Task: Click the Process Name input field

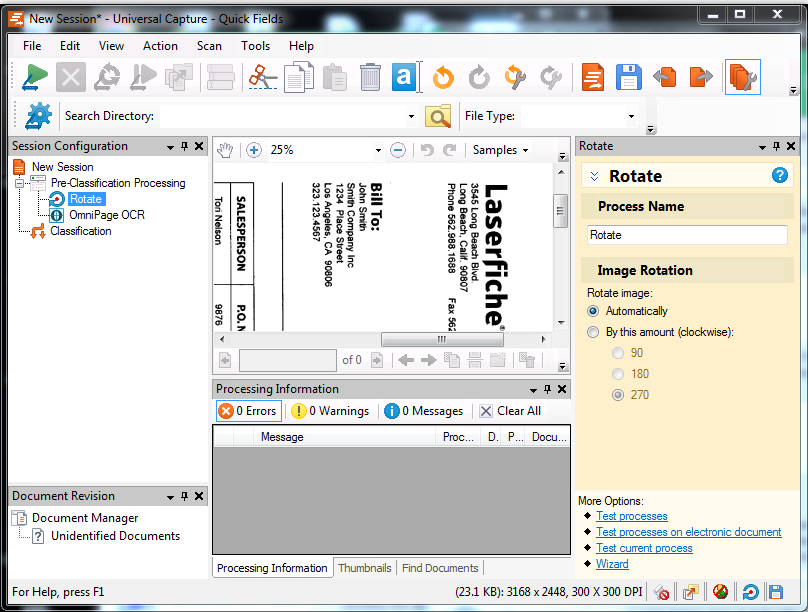Action: point(687,235)
